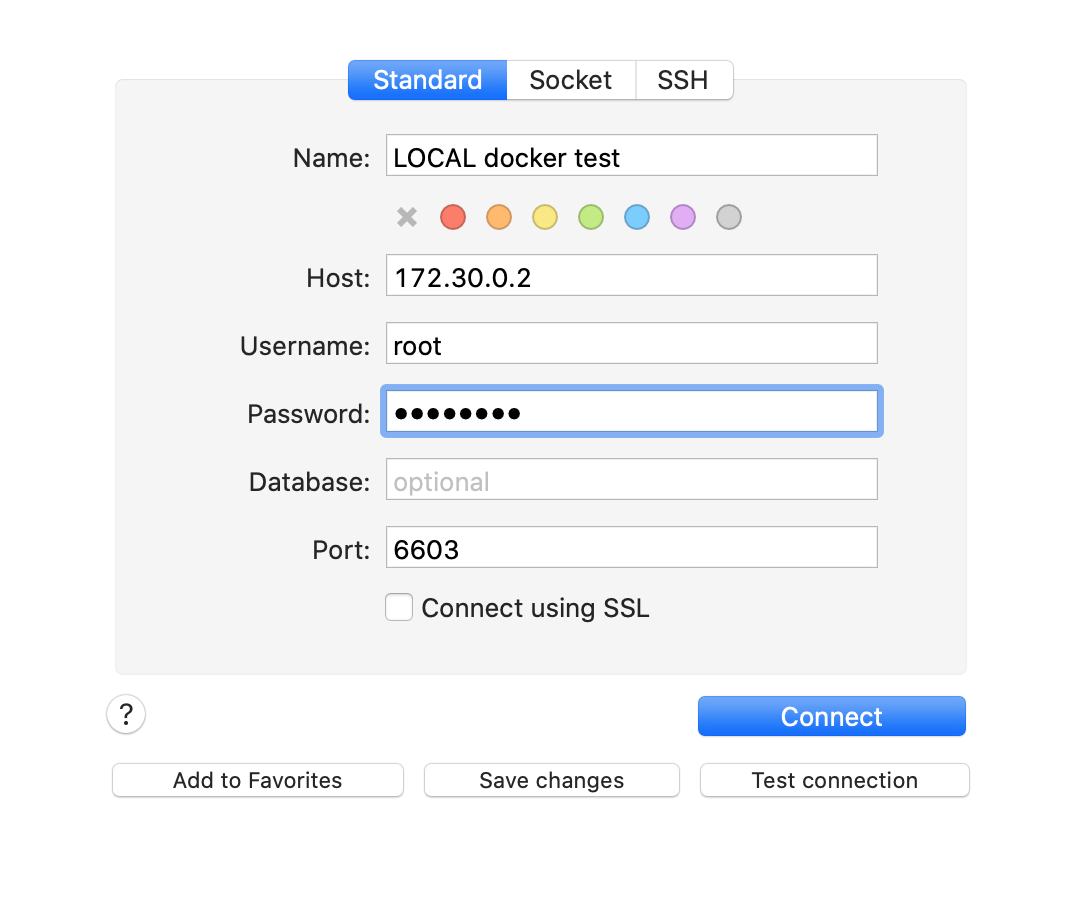This screenshot has height=910, width=1084.
Task: Click the Test connection button
Action: (834, 781)
